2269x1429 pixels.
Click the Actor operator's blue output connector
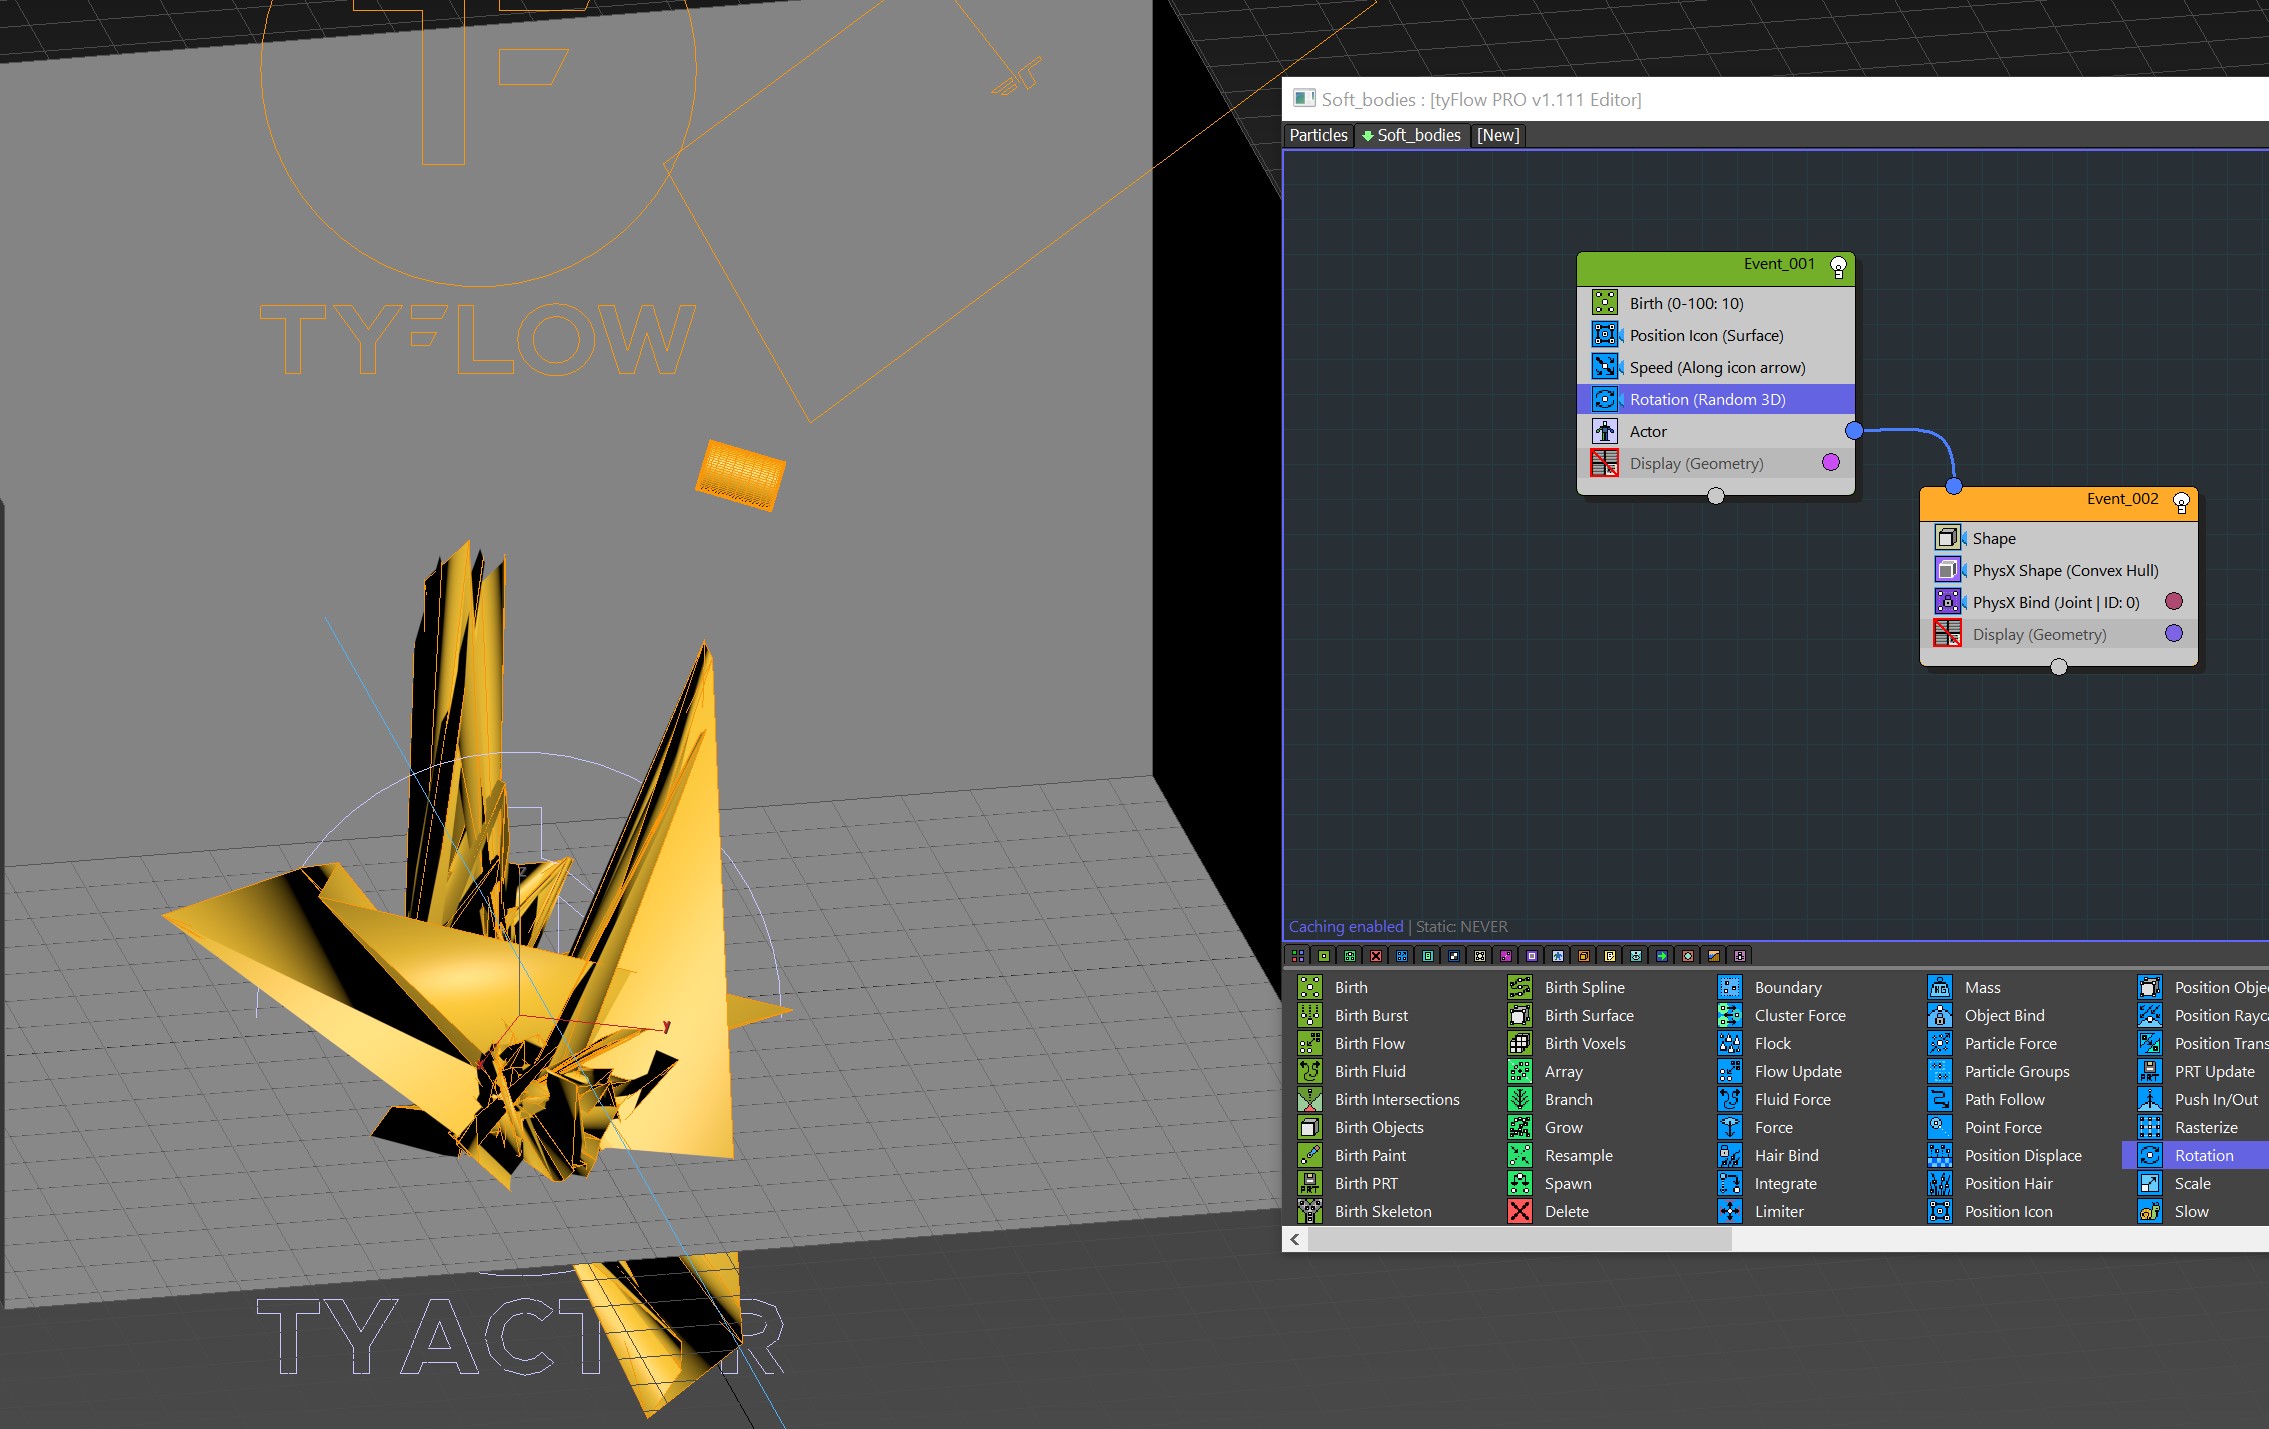(1854, 431)
